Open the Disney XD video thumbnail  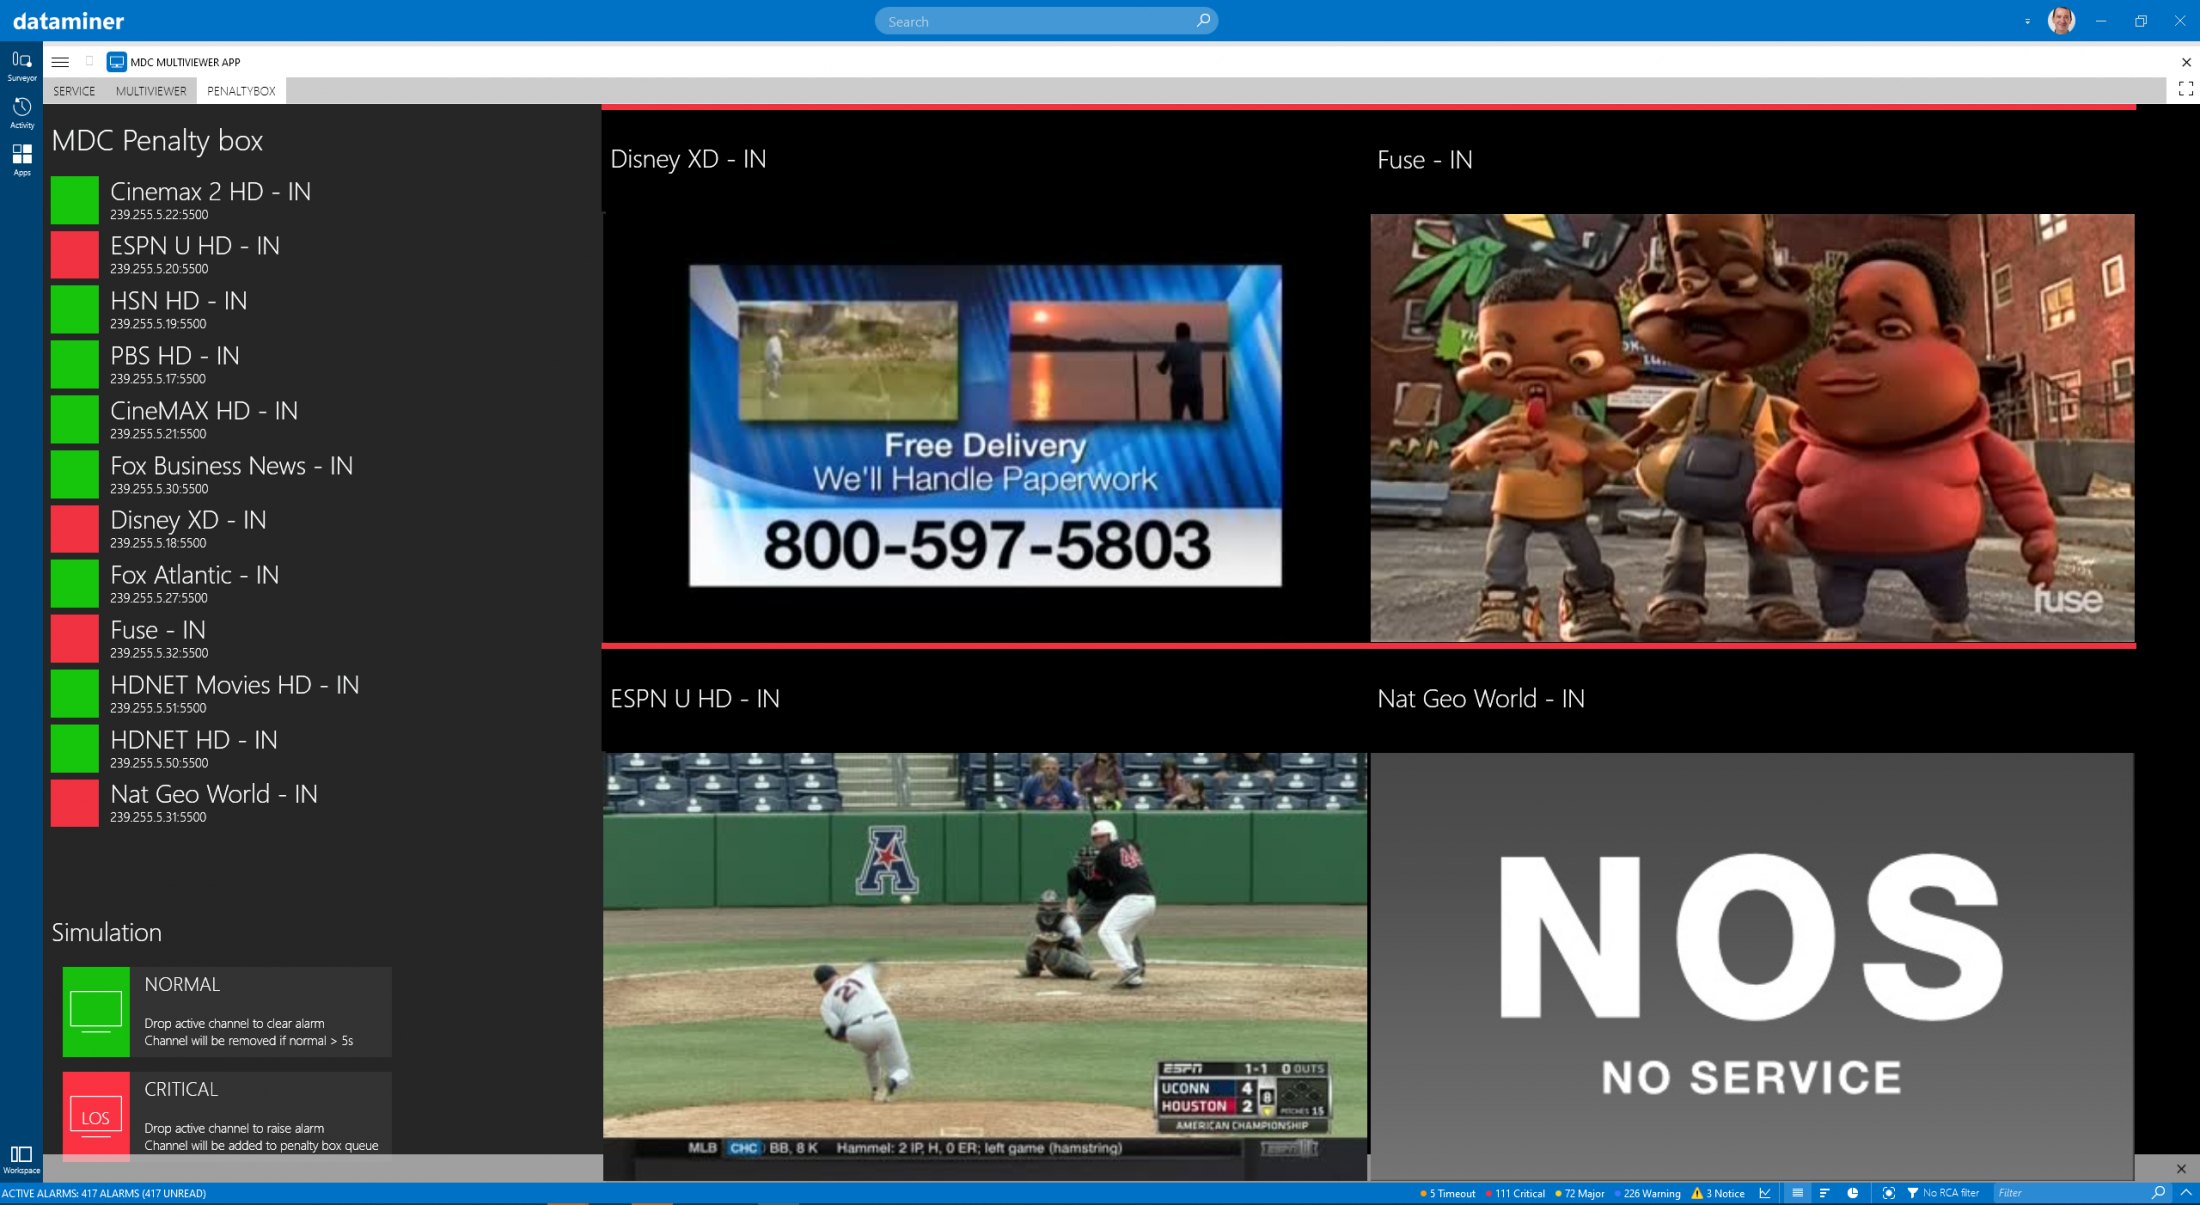pos(985,425)
